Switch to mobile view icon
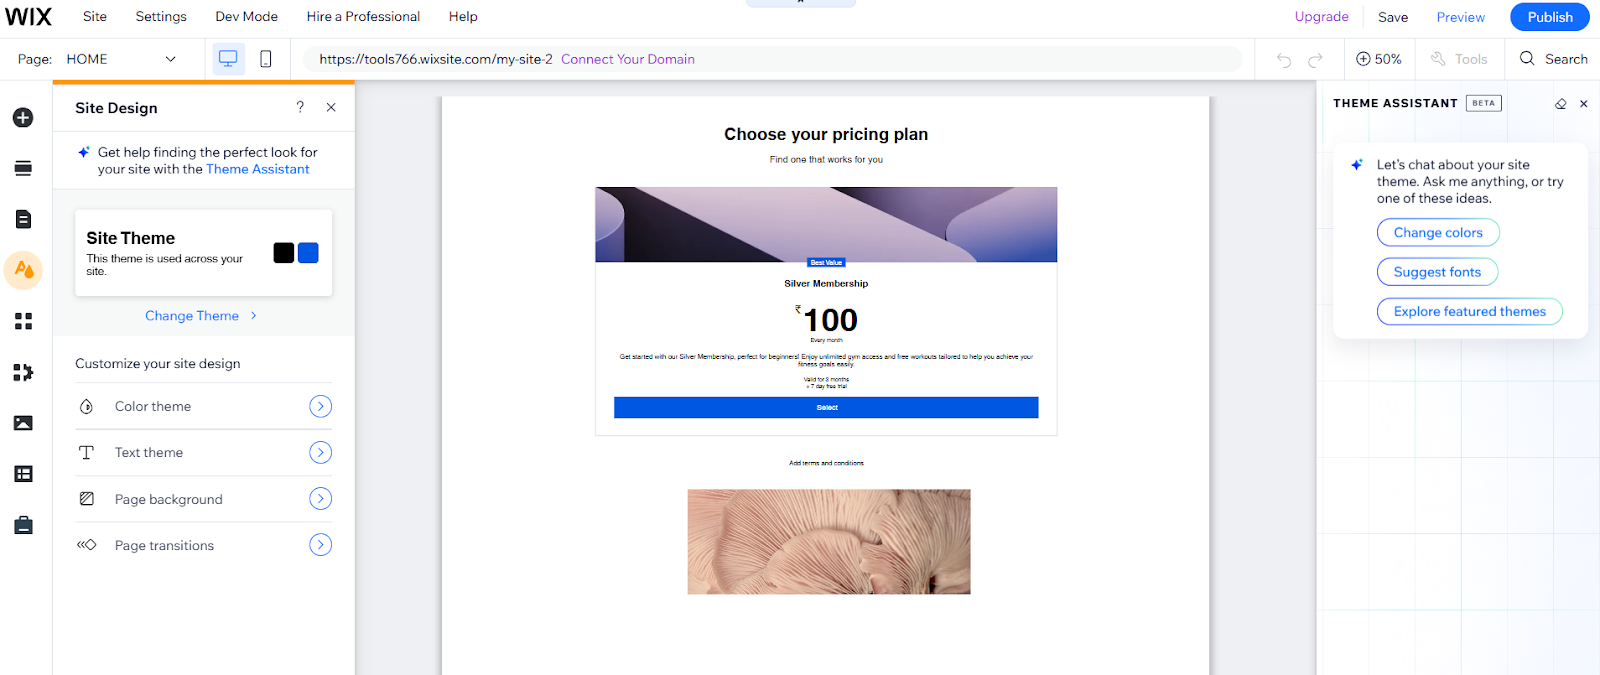This screenshot has height=675, width=1600. pos(266,59)
